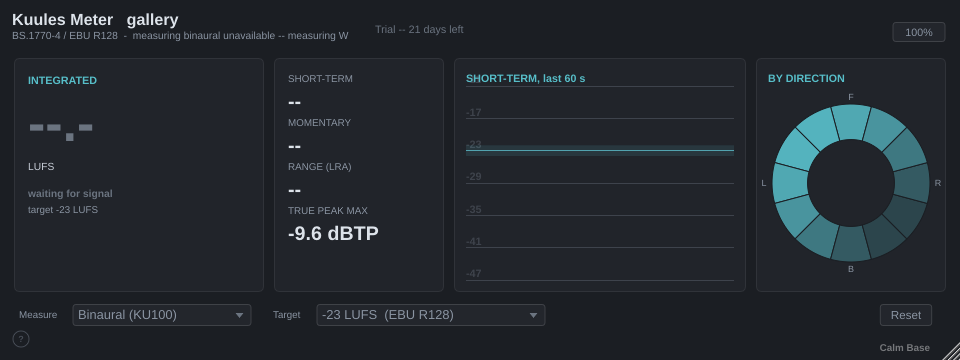
Task: Click the integrated LUFS dashes readout
Action: (61, 131)
